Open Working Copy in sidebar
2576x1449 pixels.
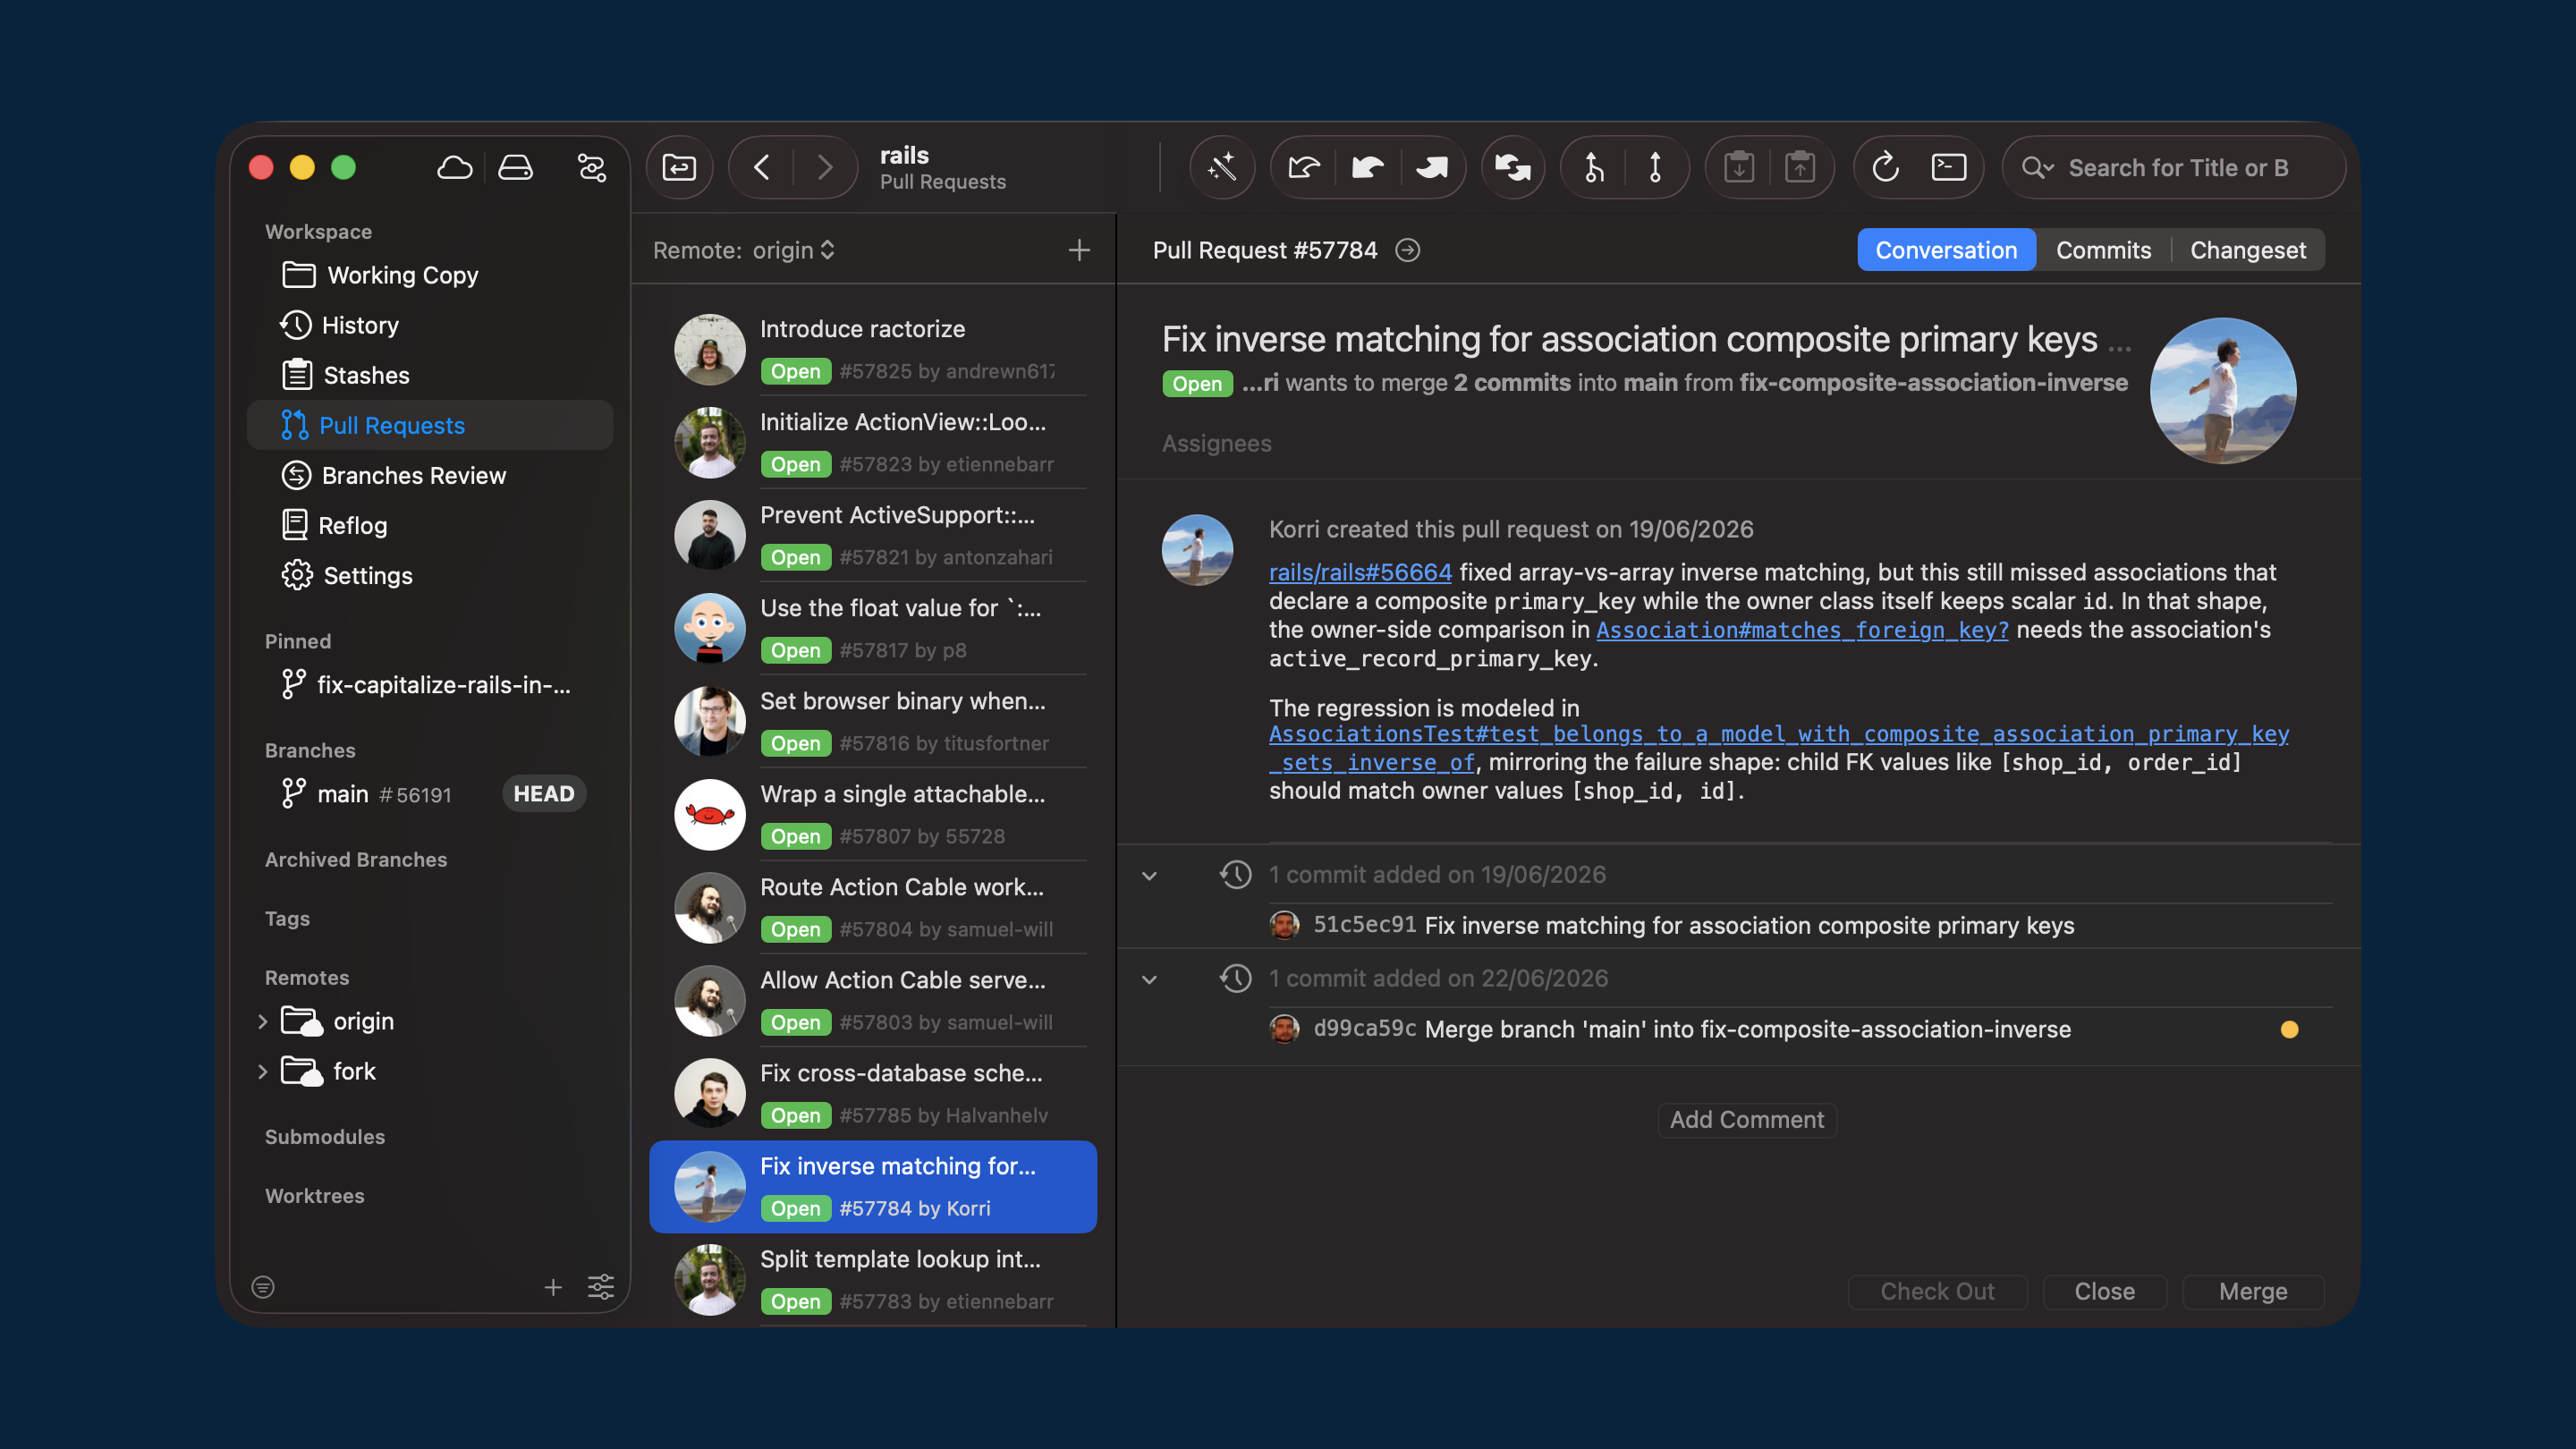pos(430,275)
